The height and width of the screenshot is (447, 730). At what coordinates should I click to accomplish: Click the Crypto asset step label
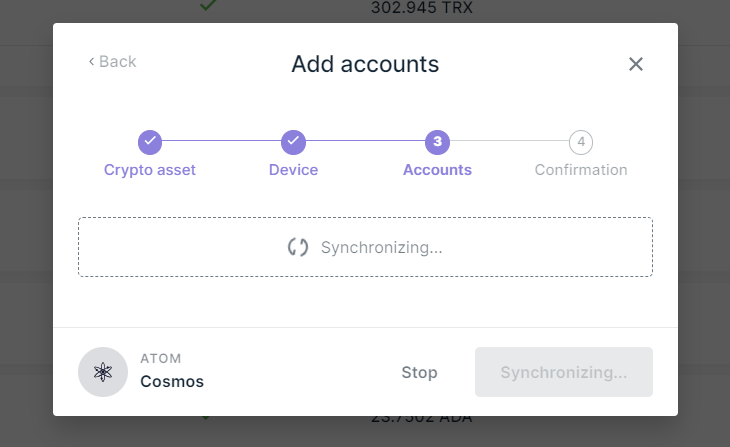150,170
